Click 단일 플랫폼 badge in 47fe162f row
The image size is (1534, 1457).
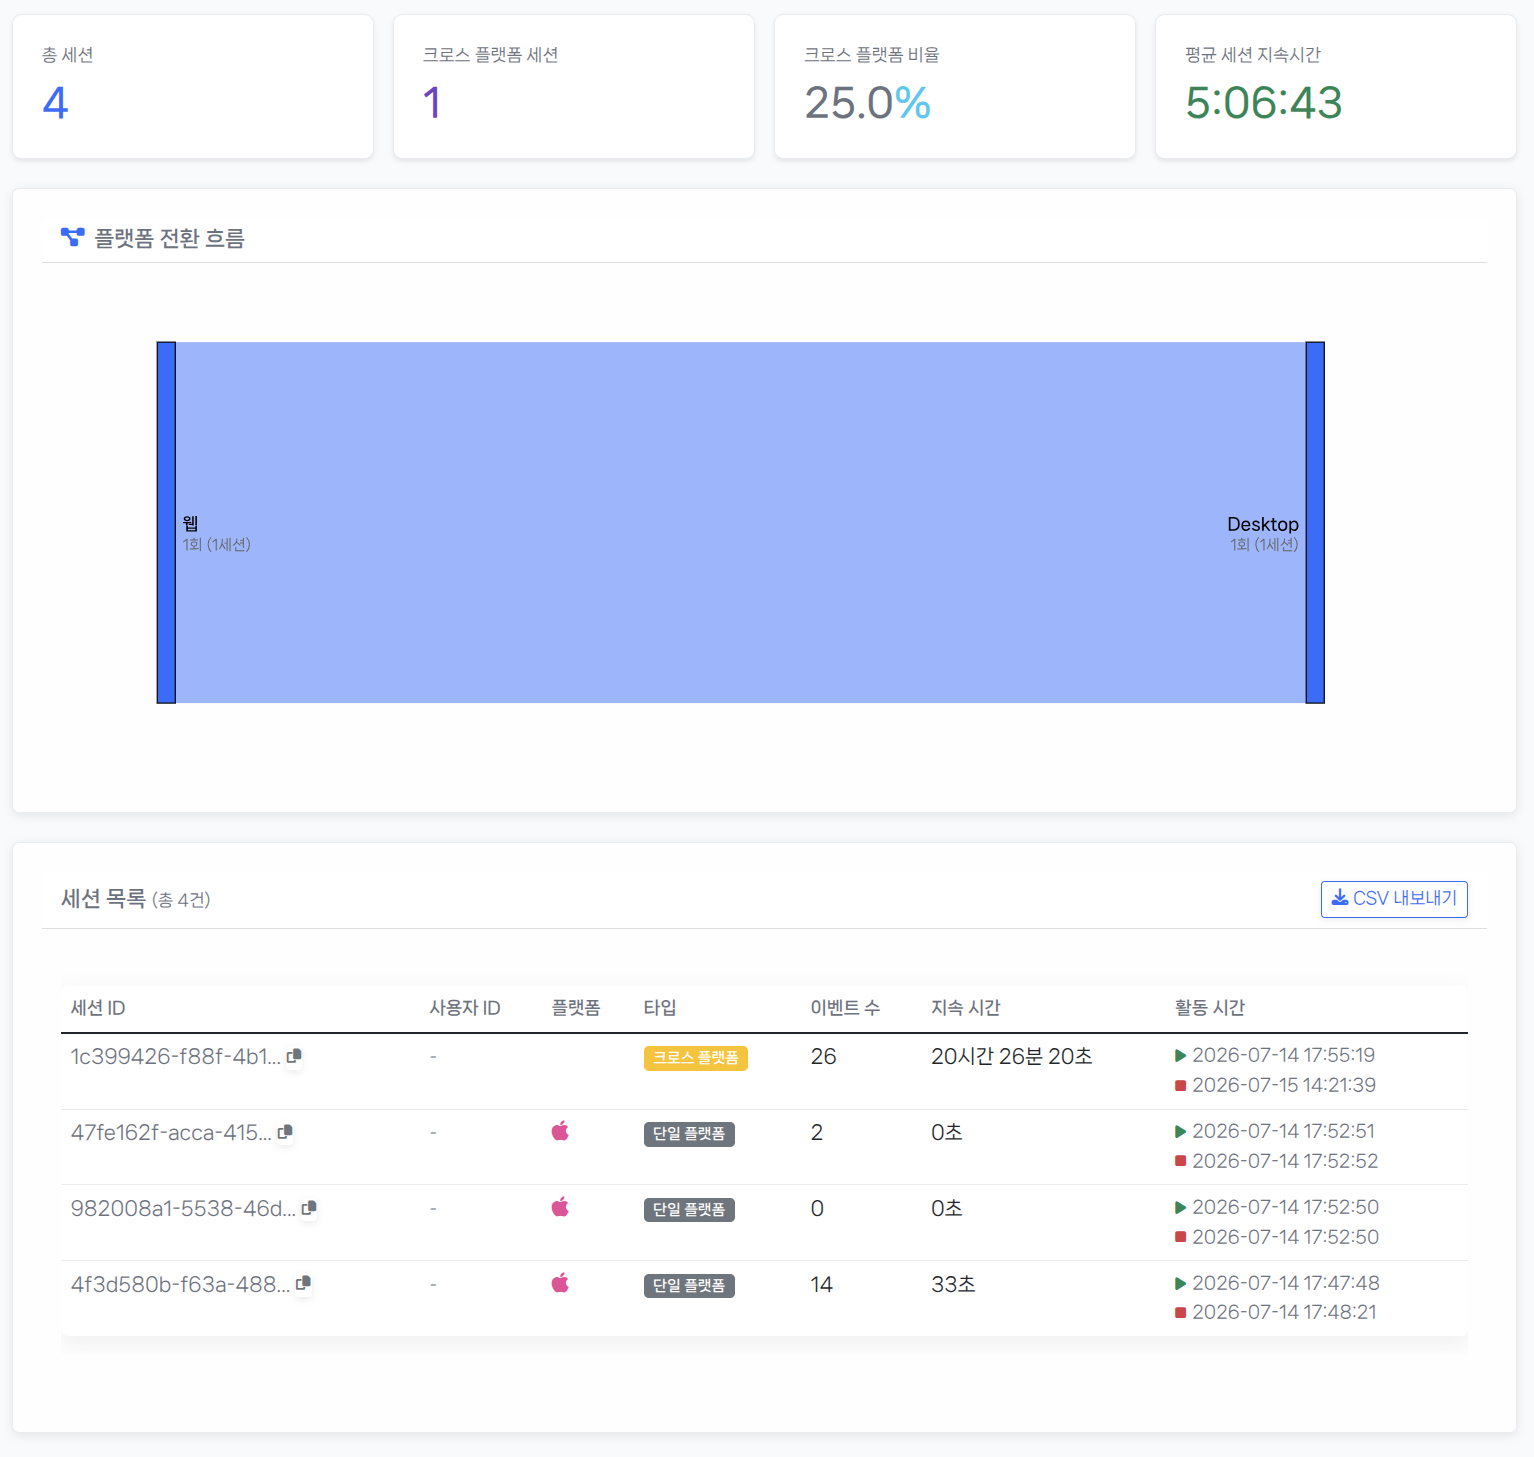pos(689,1134)
